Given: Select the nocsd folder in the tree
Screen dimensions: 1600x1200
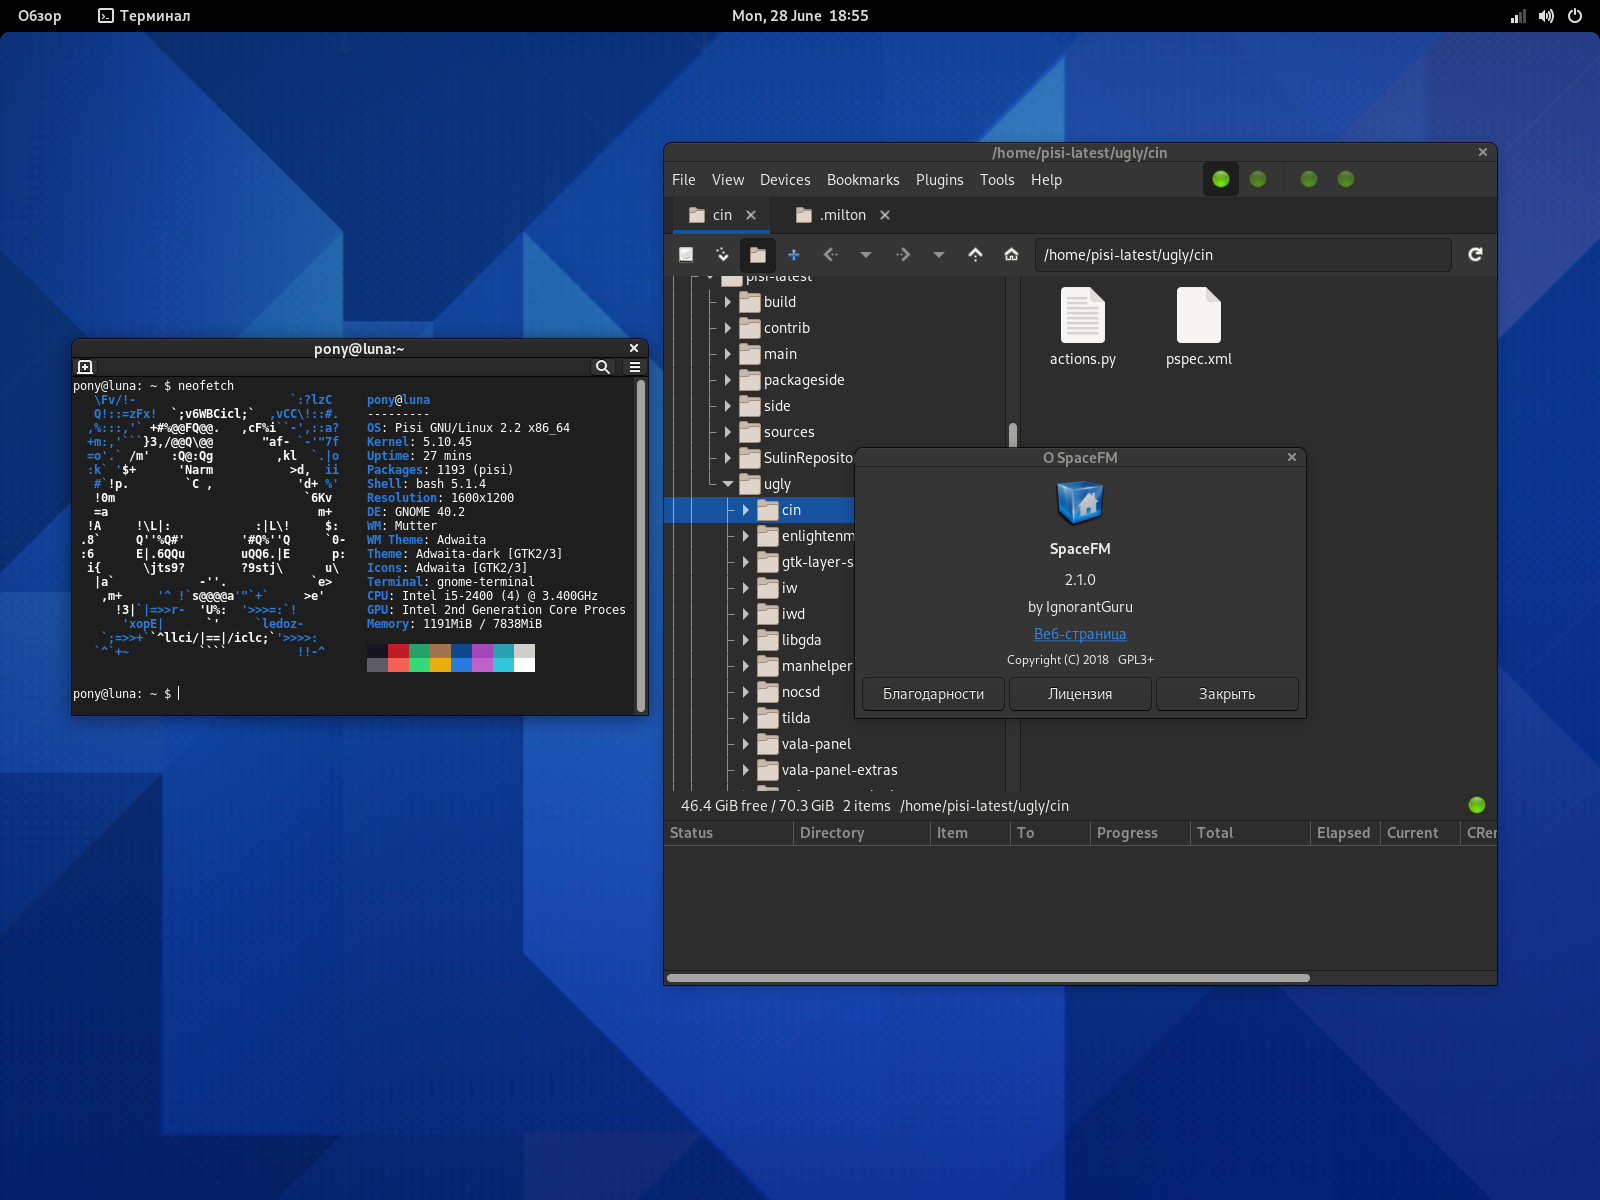Looking at the screenshot, I should (x=801, y=692).
